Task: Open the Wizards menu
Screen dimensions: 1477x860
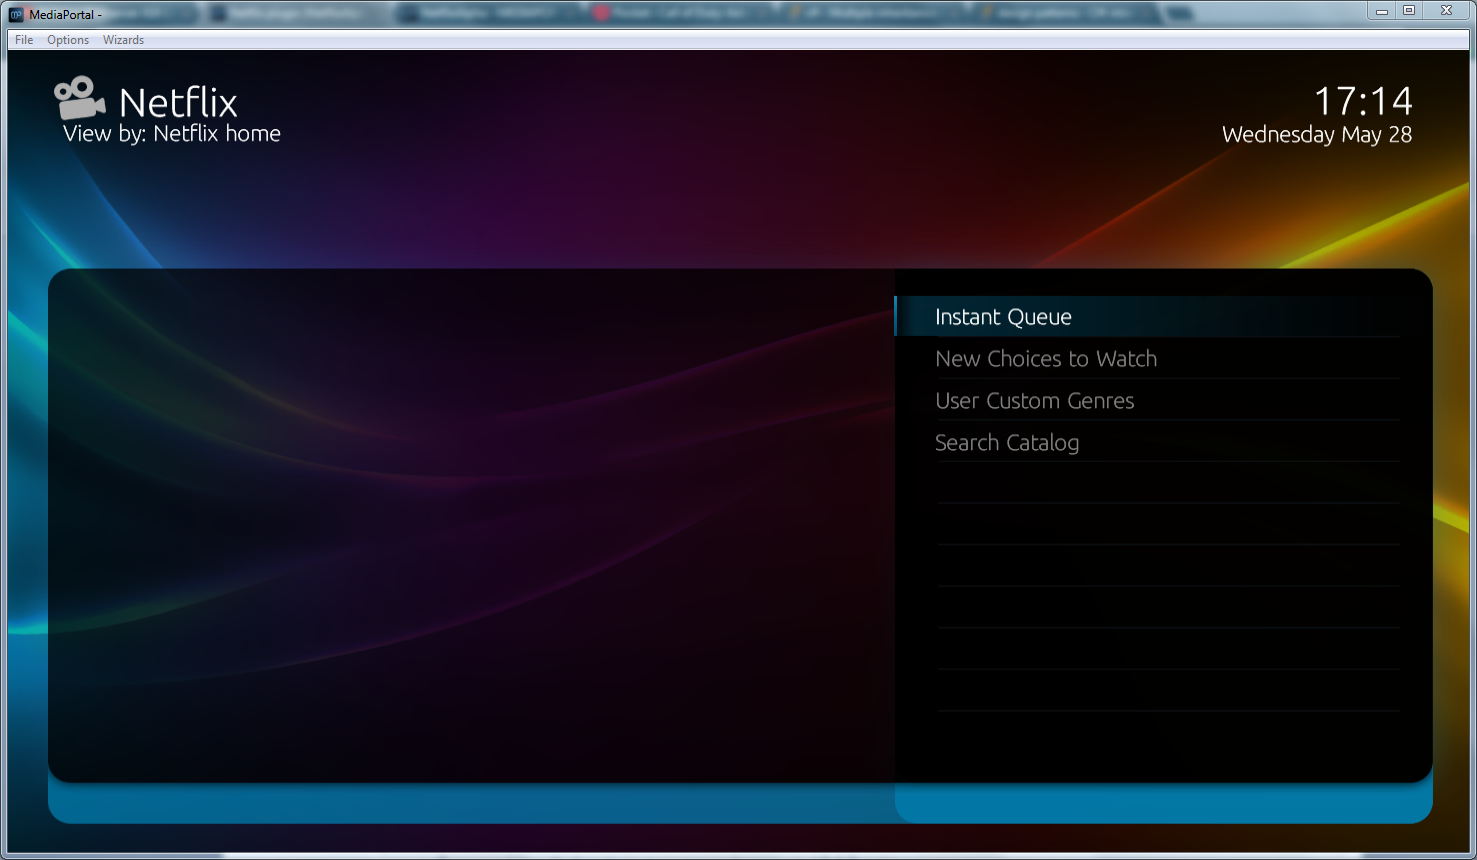Action: (x=123, y=40)
